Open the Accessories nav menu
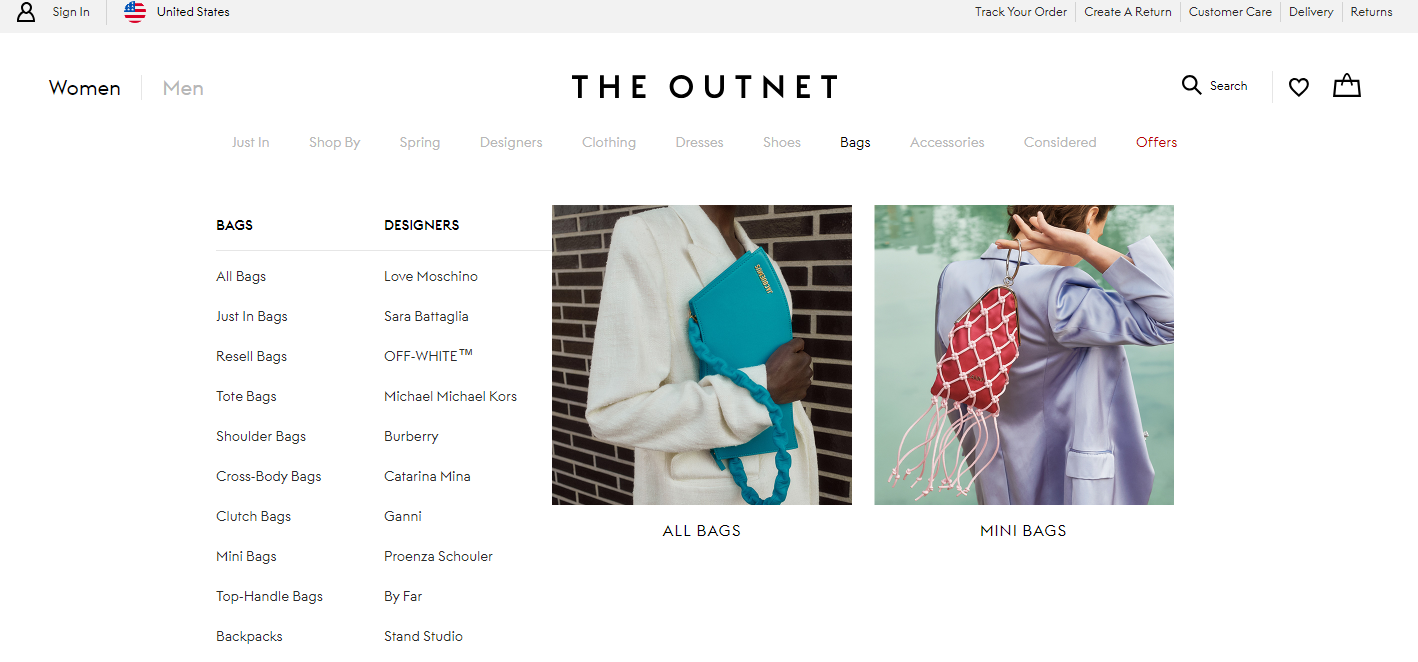 pos(947,142)
